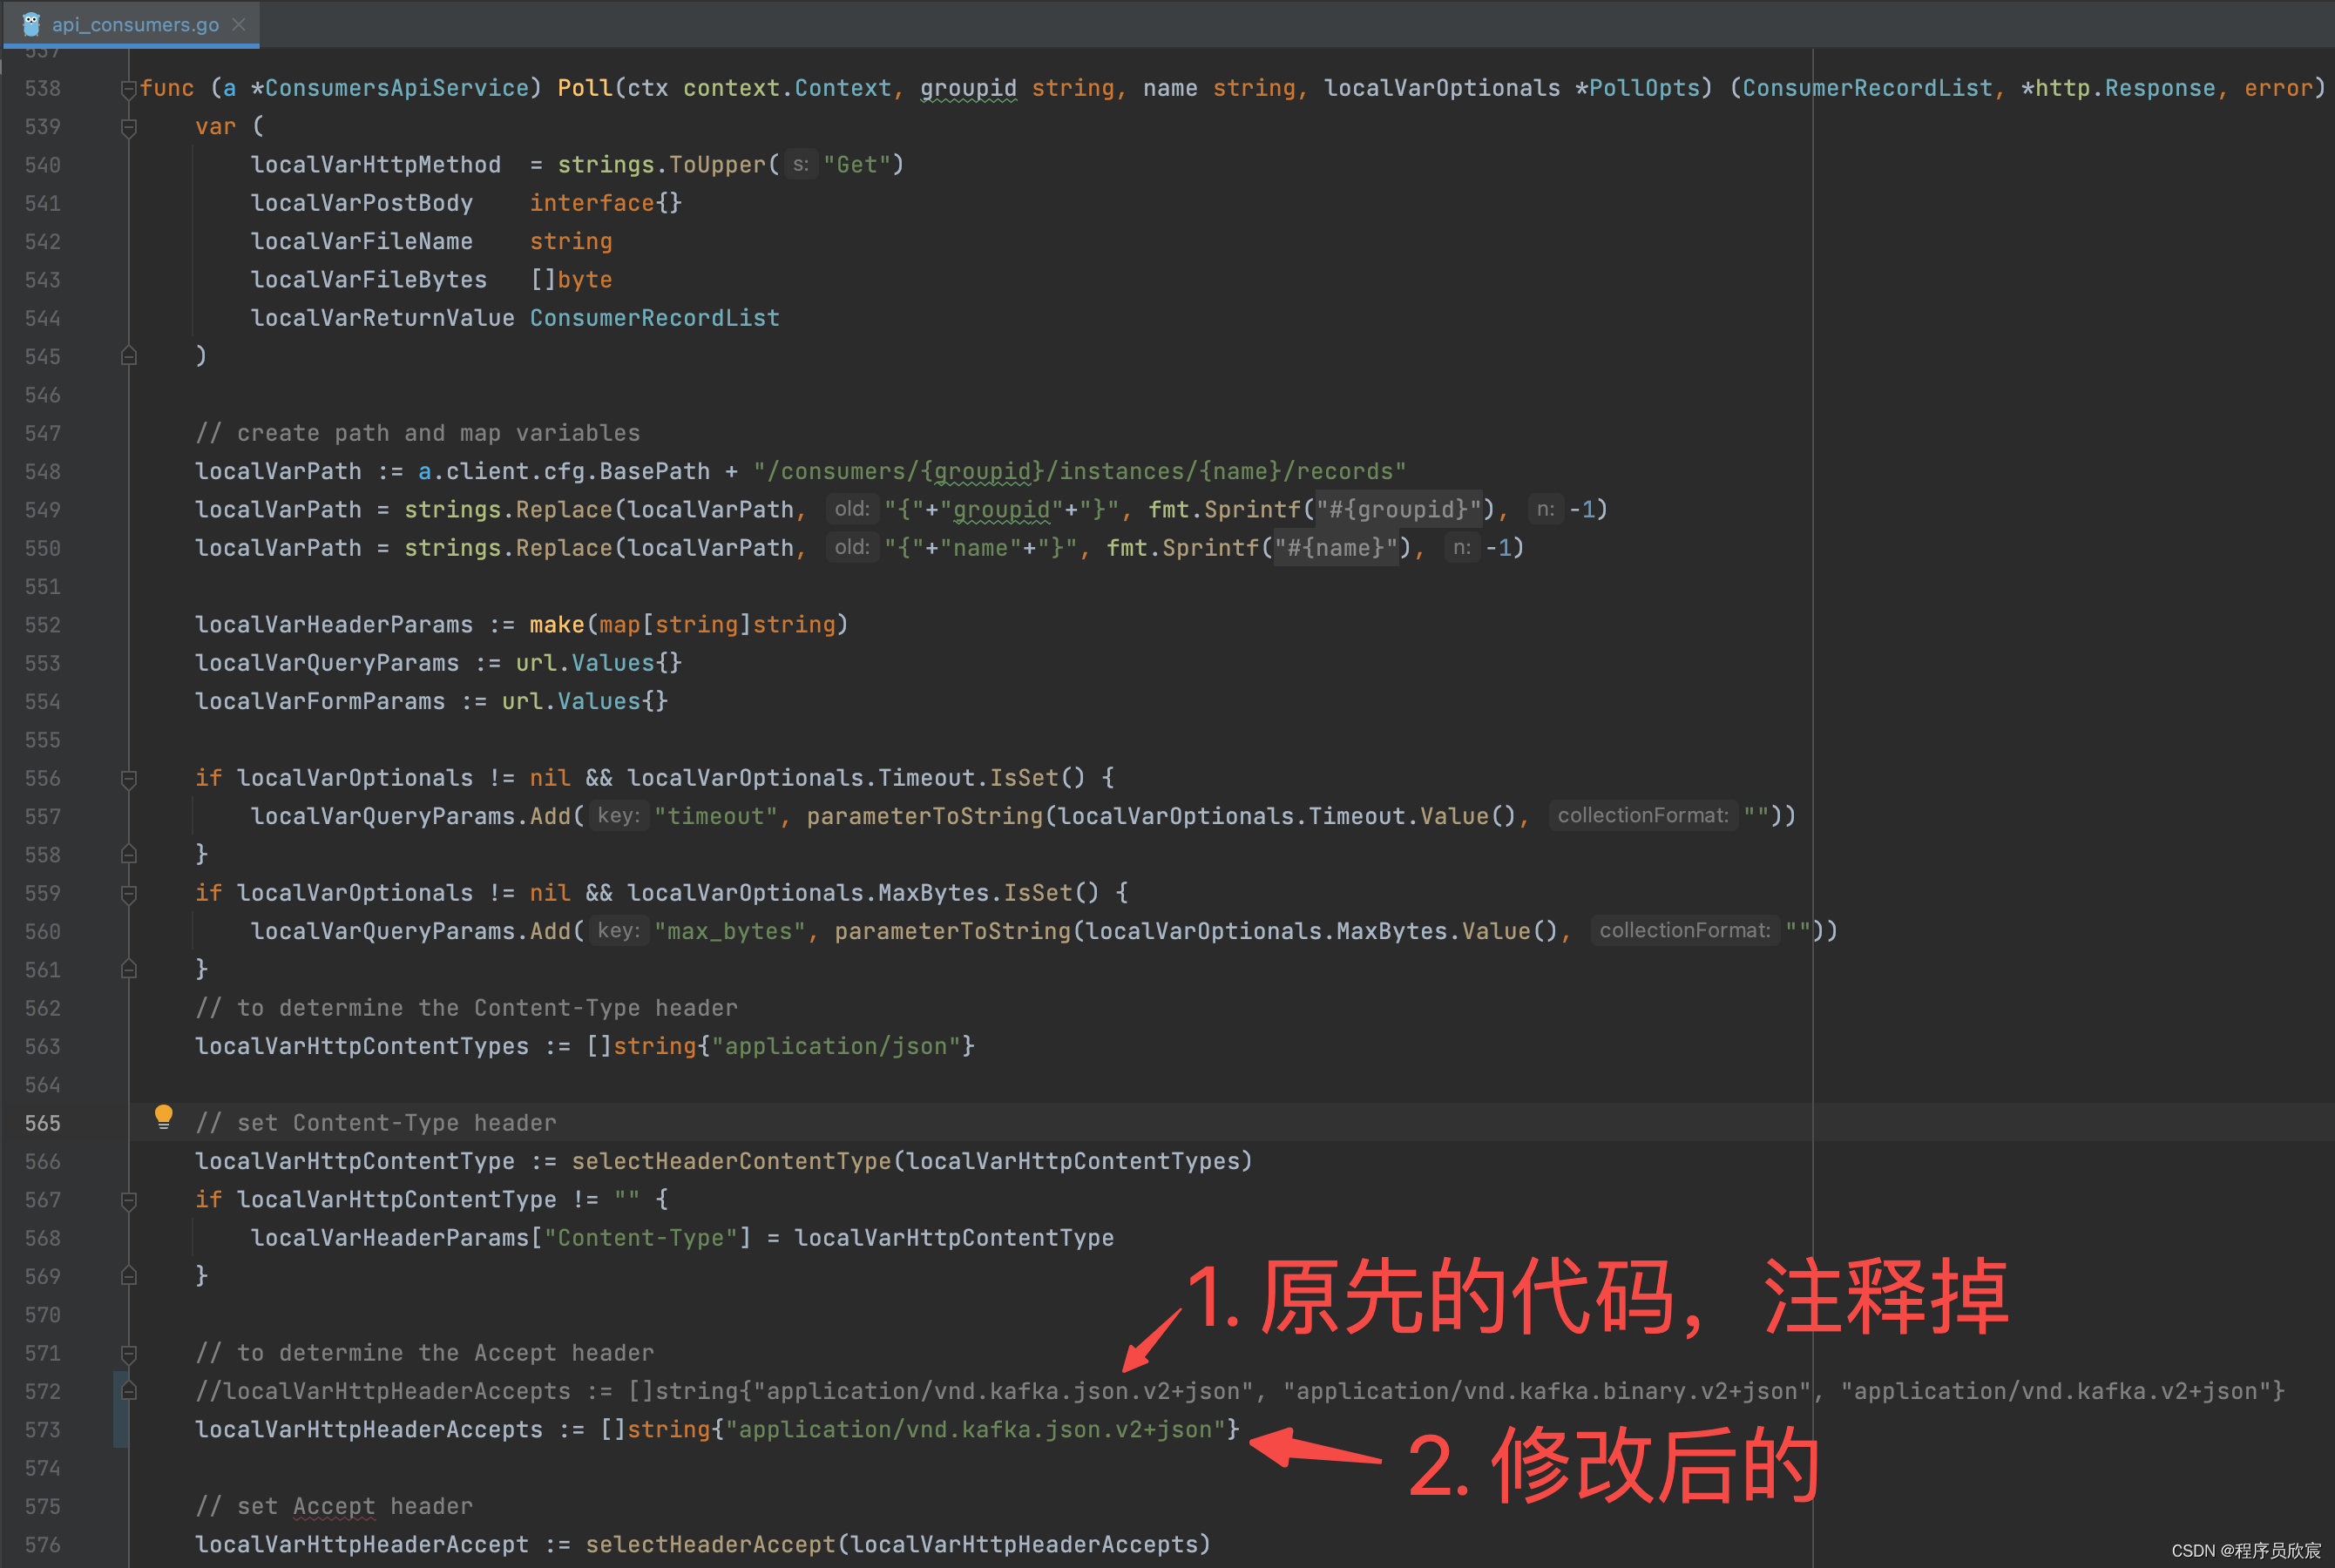
Task: Collapse the MaxBytes if-block at line 559
Action: (x=128, y=893)
